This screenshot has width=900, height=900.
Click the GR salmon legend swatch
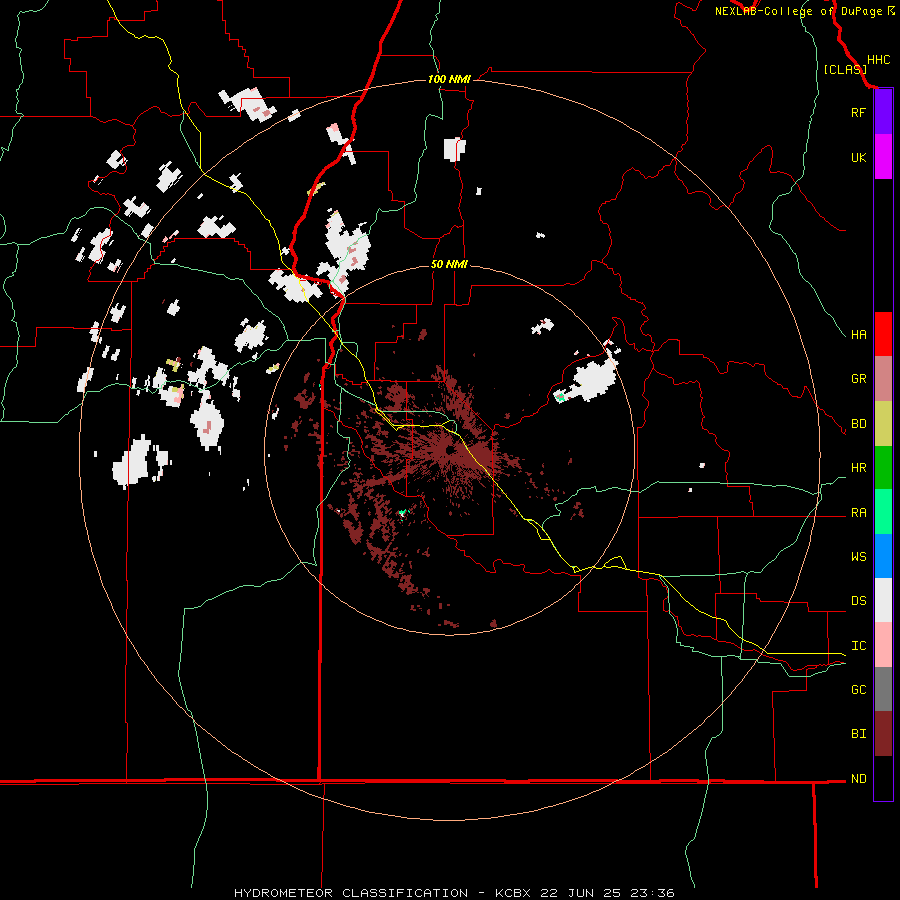pos(883,379)
